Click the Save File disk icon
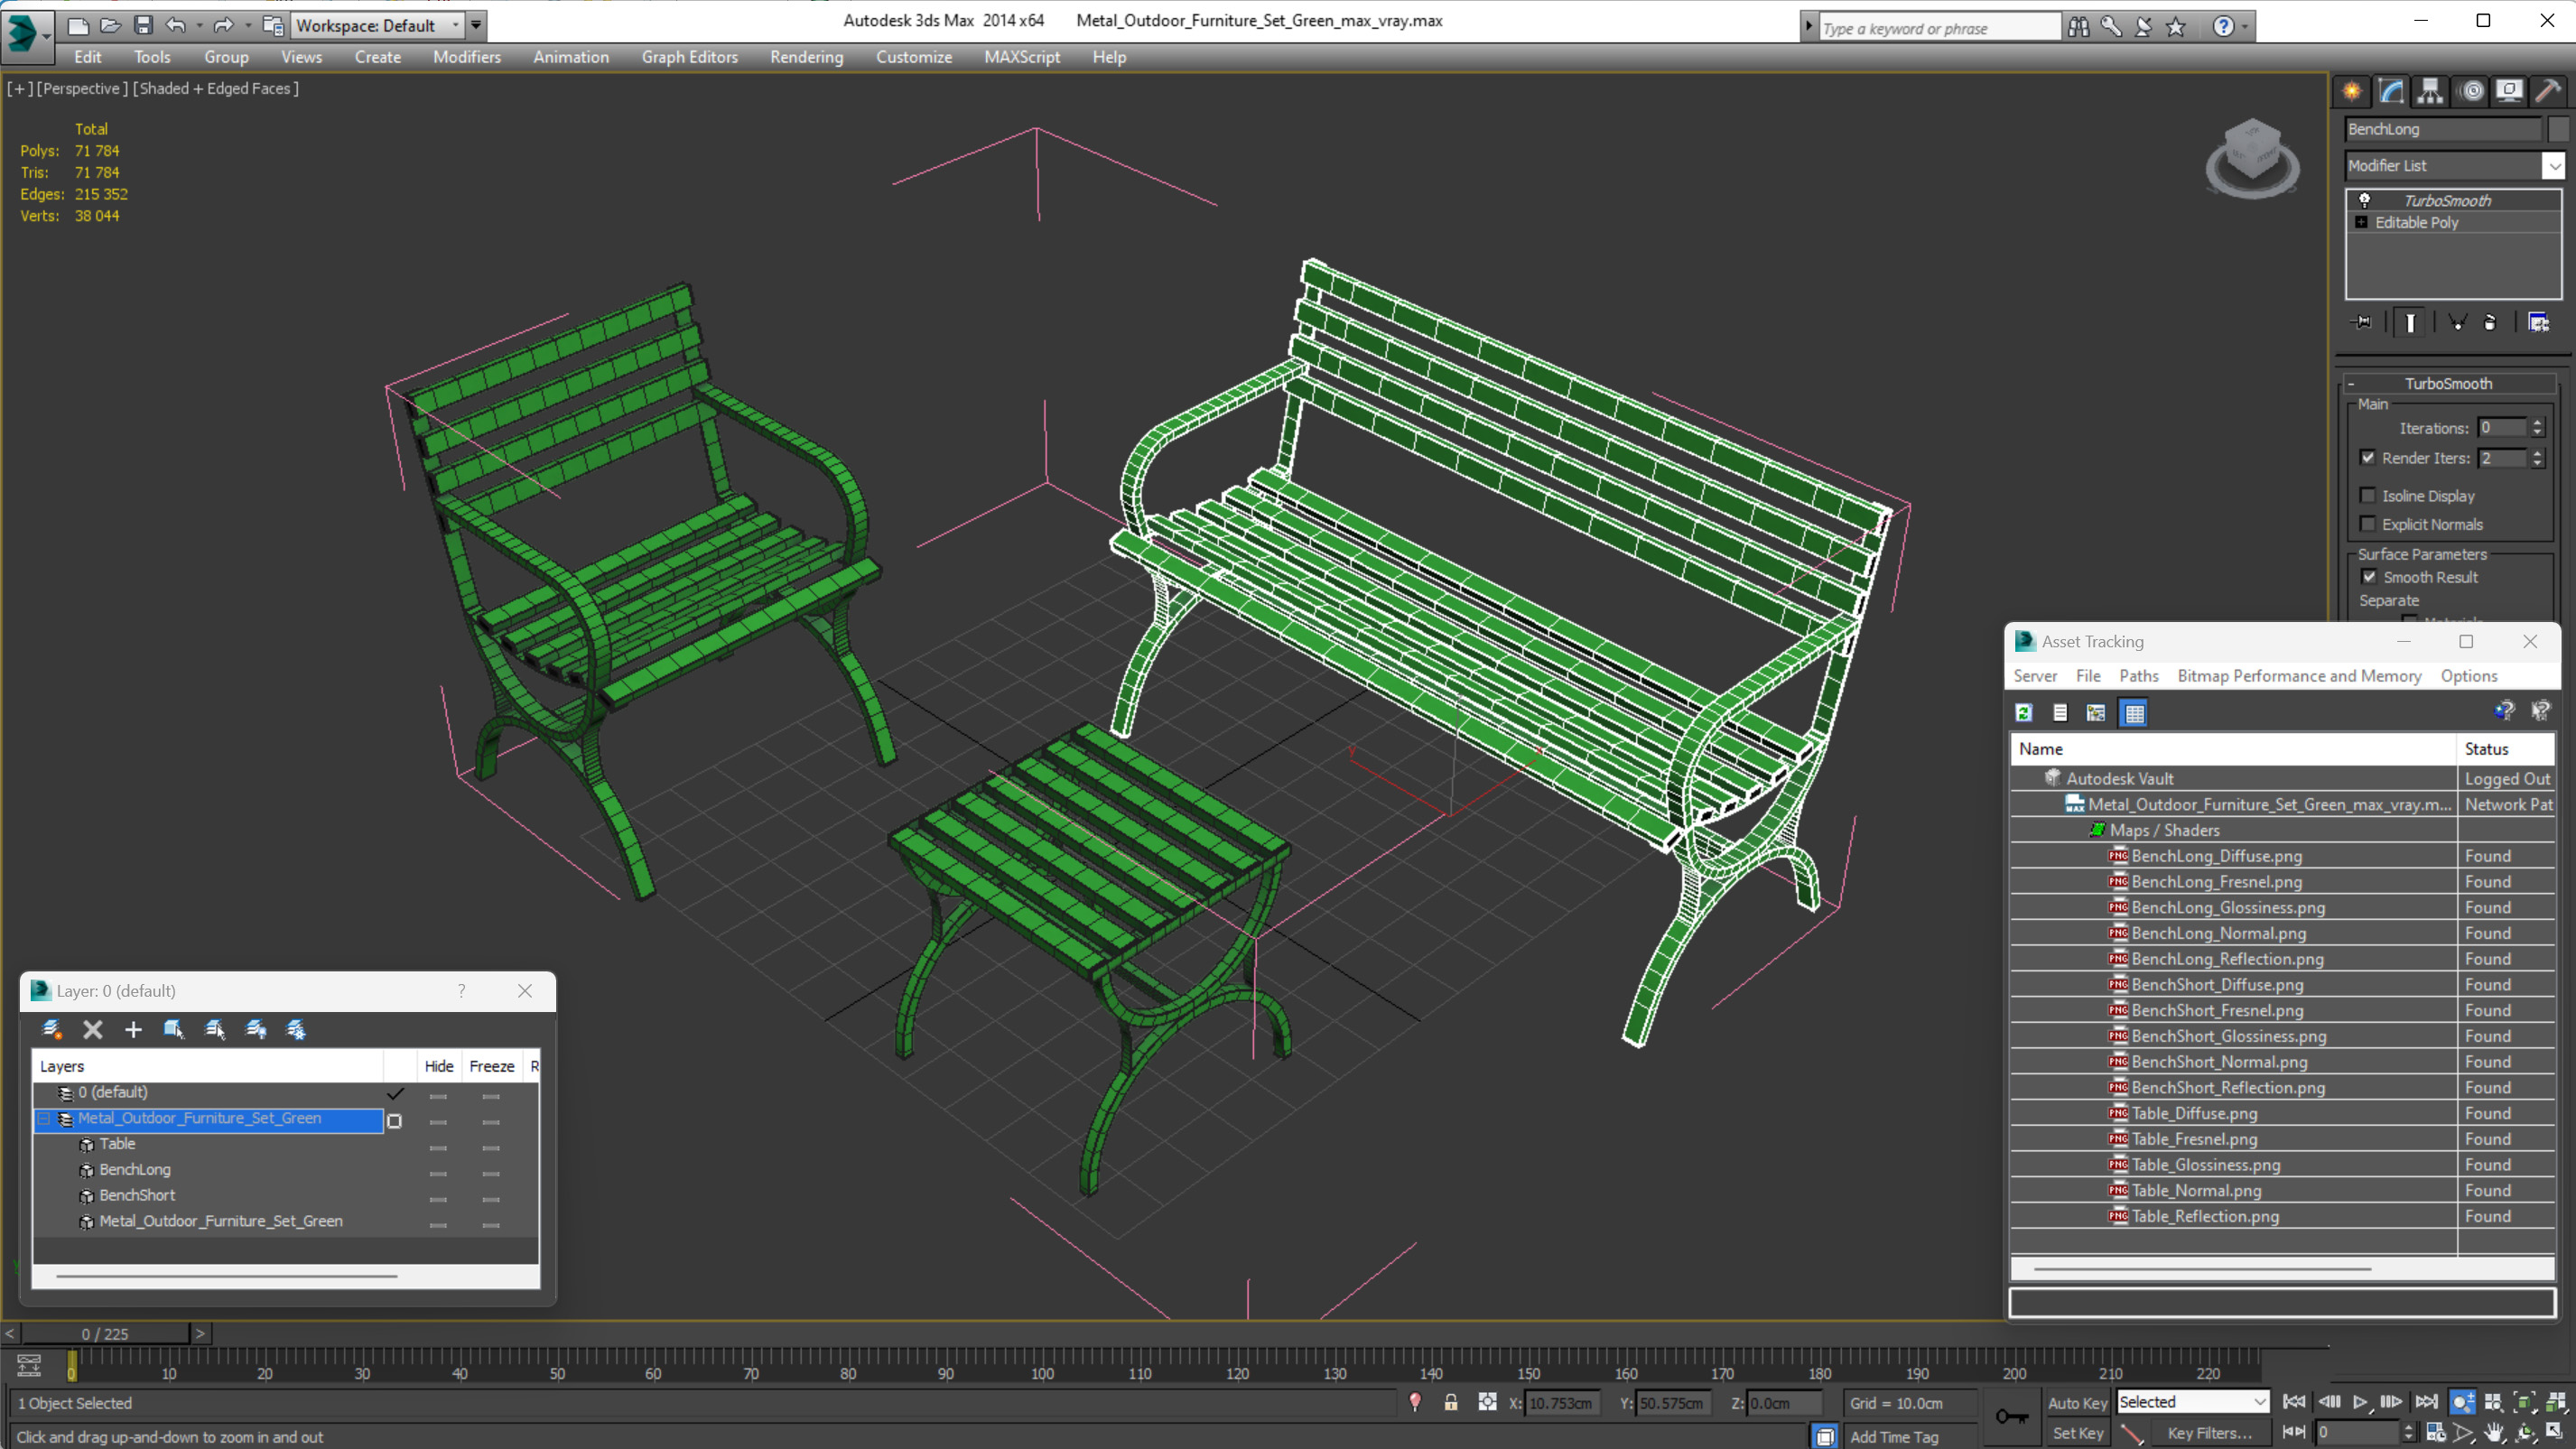The height and width of the screenshot is (1449, 2576). pos(143,25)
